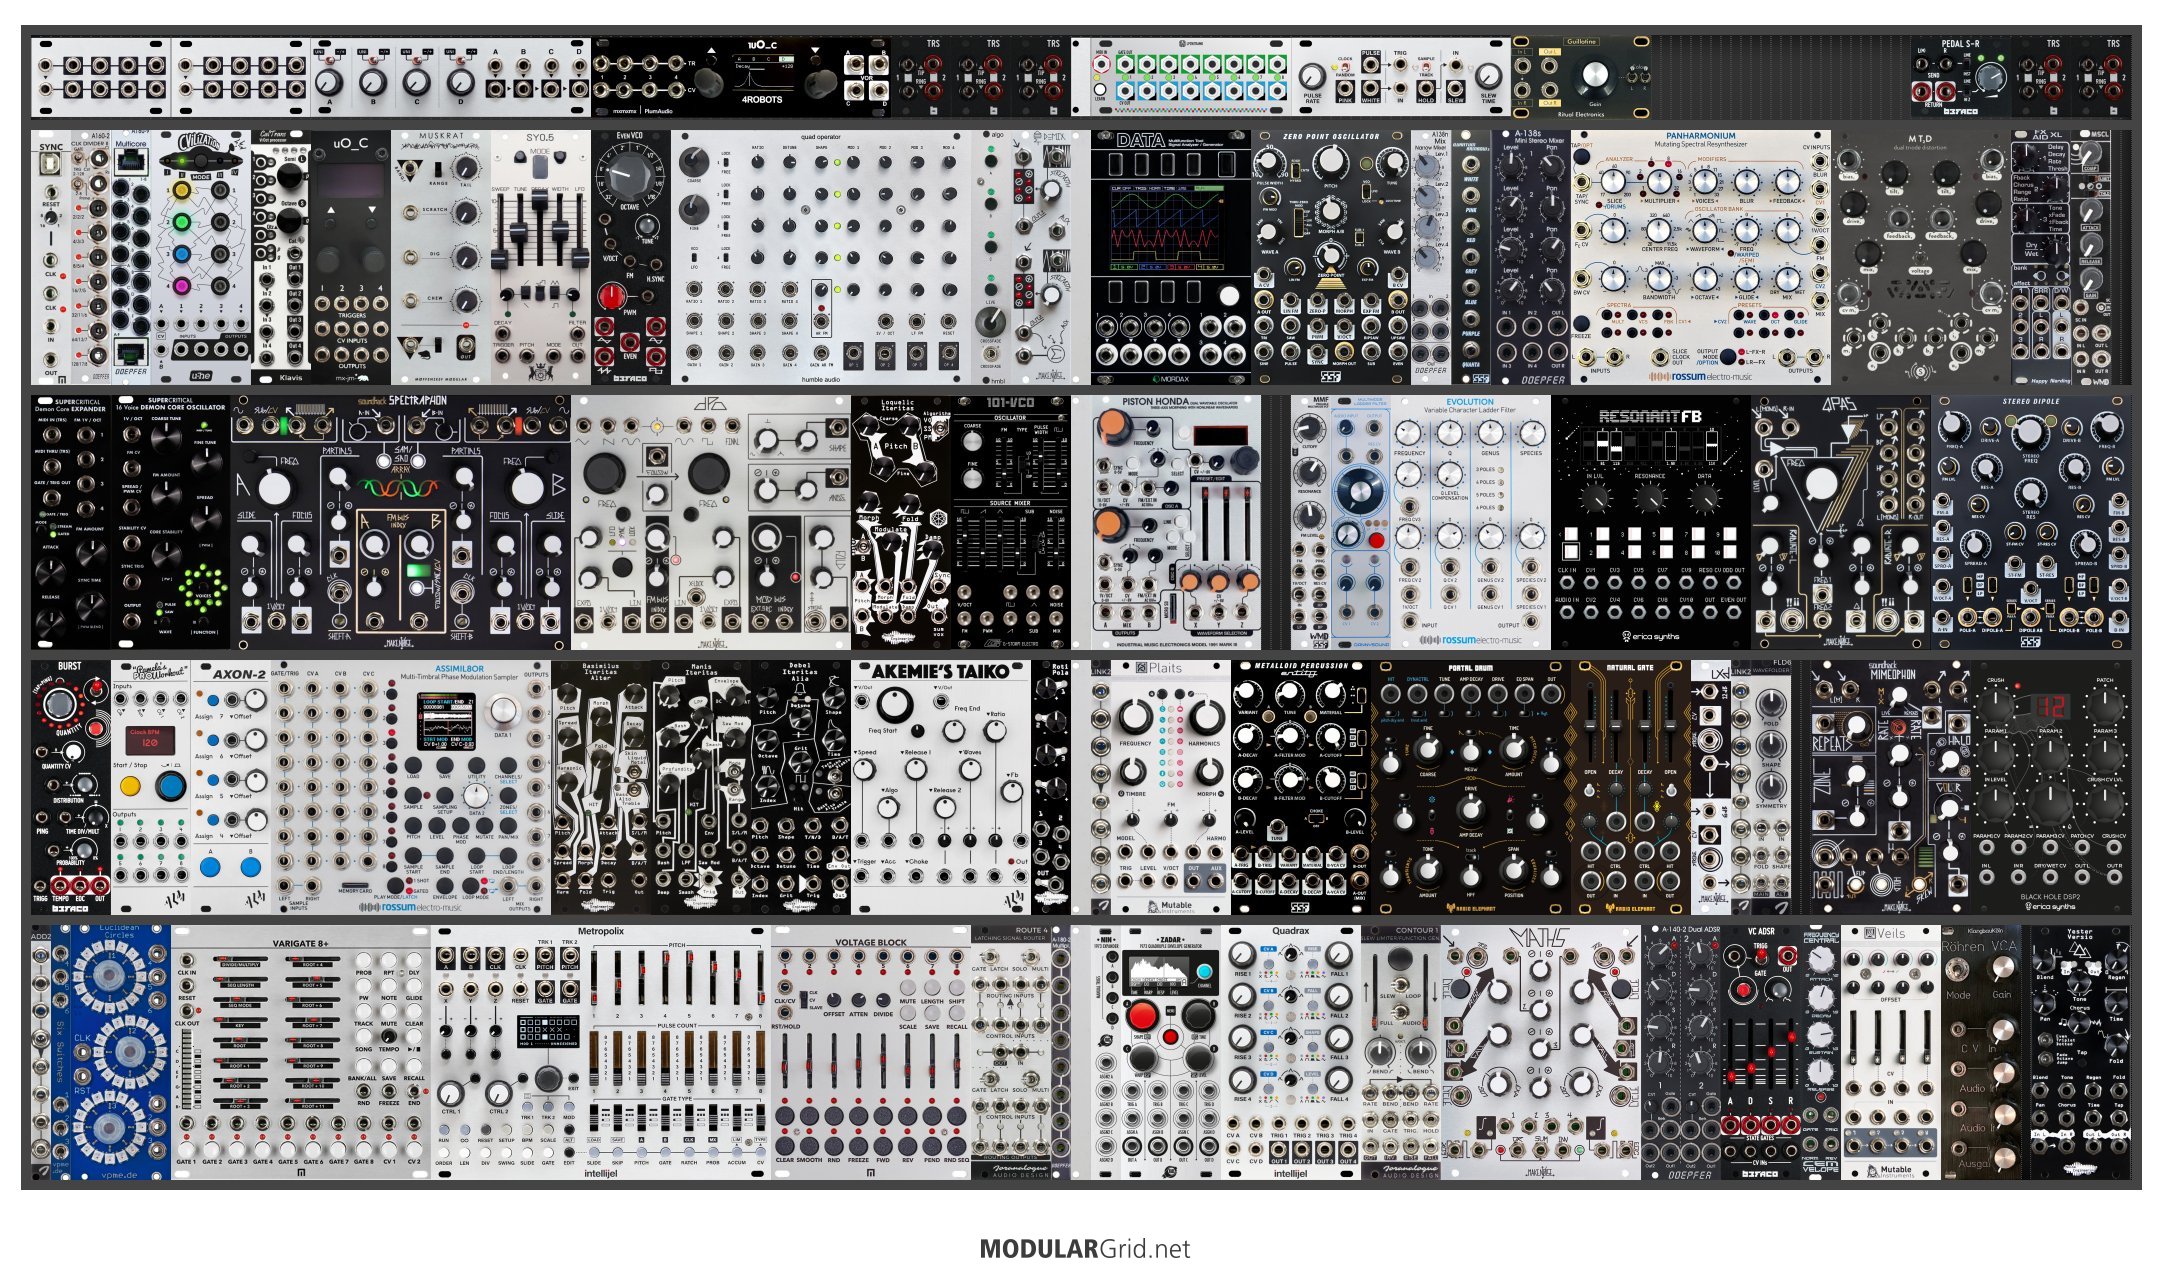Image resolution: width=2172 pixels, height=1270 pixels.
Task: Open the Guillotine module in the top row
Action: coord(1581,78)
